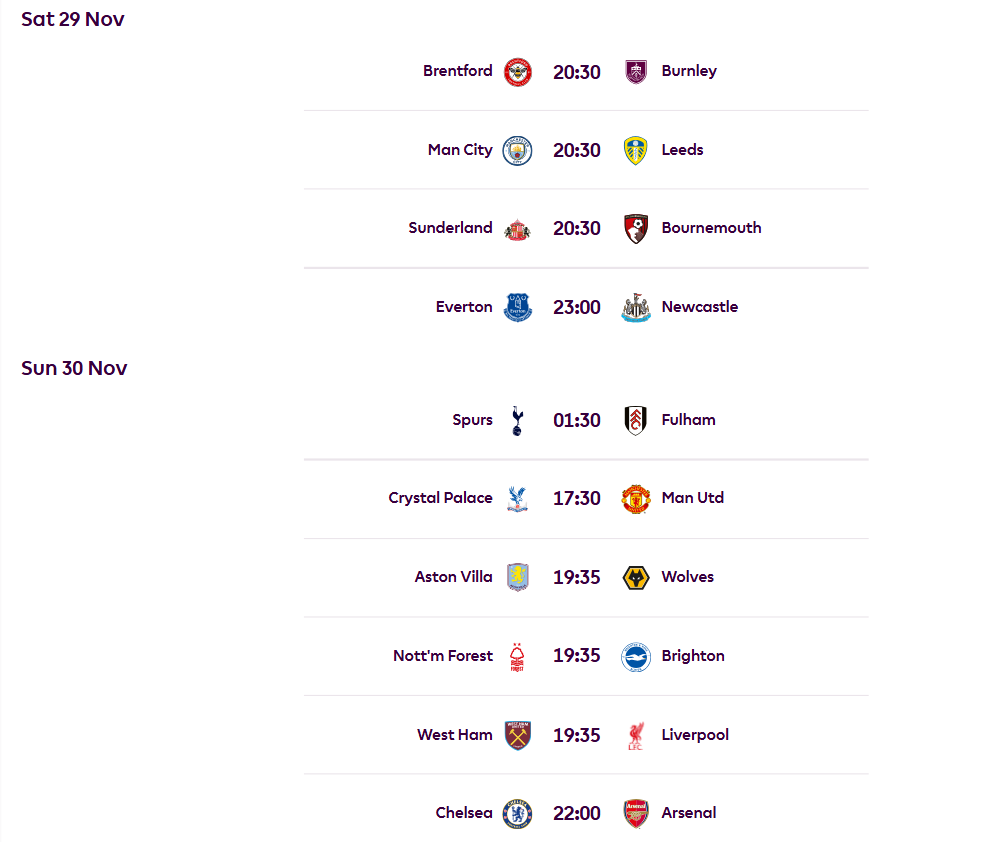
Task: Click the Nott'm Forest tree logo
Action: [x=517, y=657]
